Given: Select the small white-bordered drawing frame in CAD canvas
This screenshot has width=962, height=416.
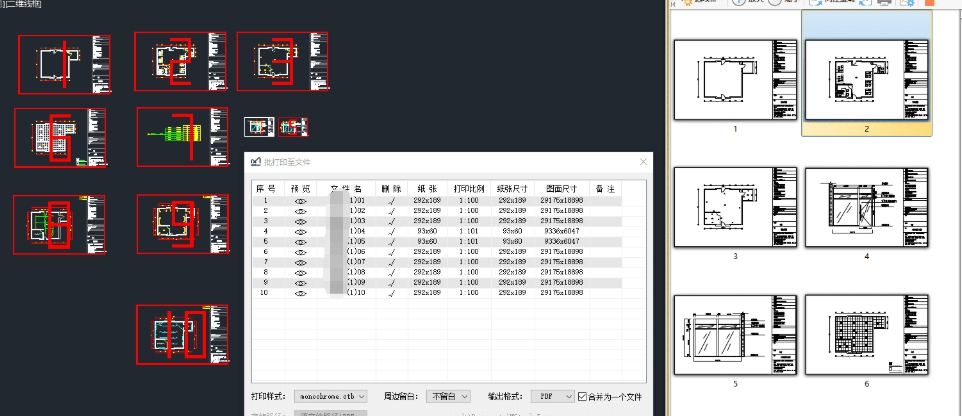Looking at the screenshot, I should (x=260, y=127).
